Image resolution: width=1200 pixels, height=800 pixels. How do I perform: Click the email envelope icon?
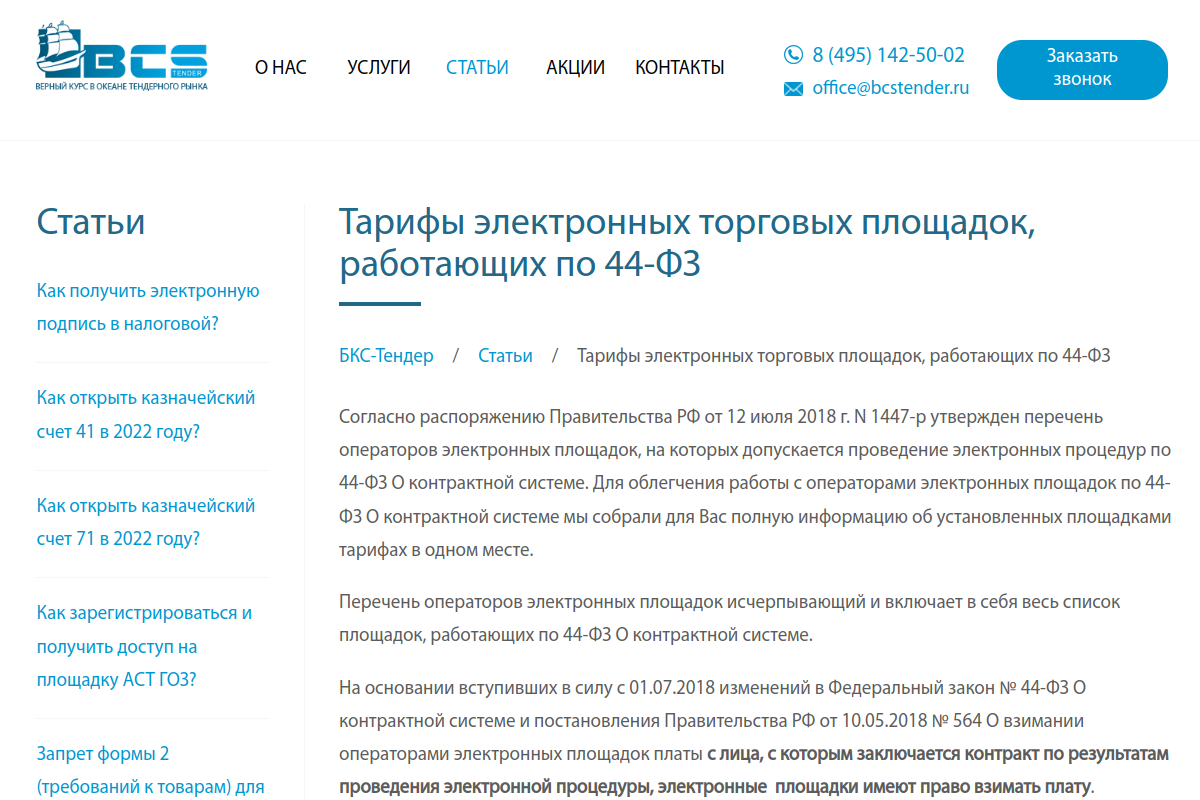tap(793, 89)
